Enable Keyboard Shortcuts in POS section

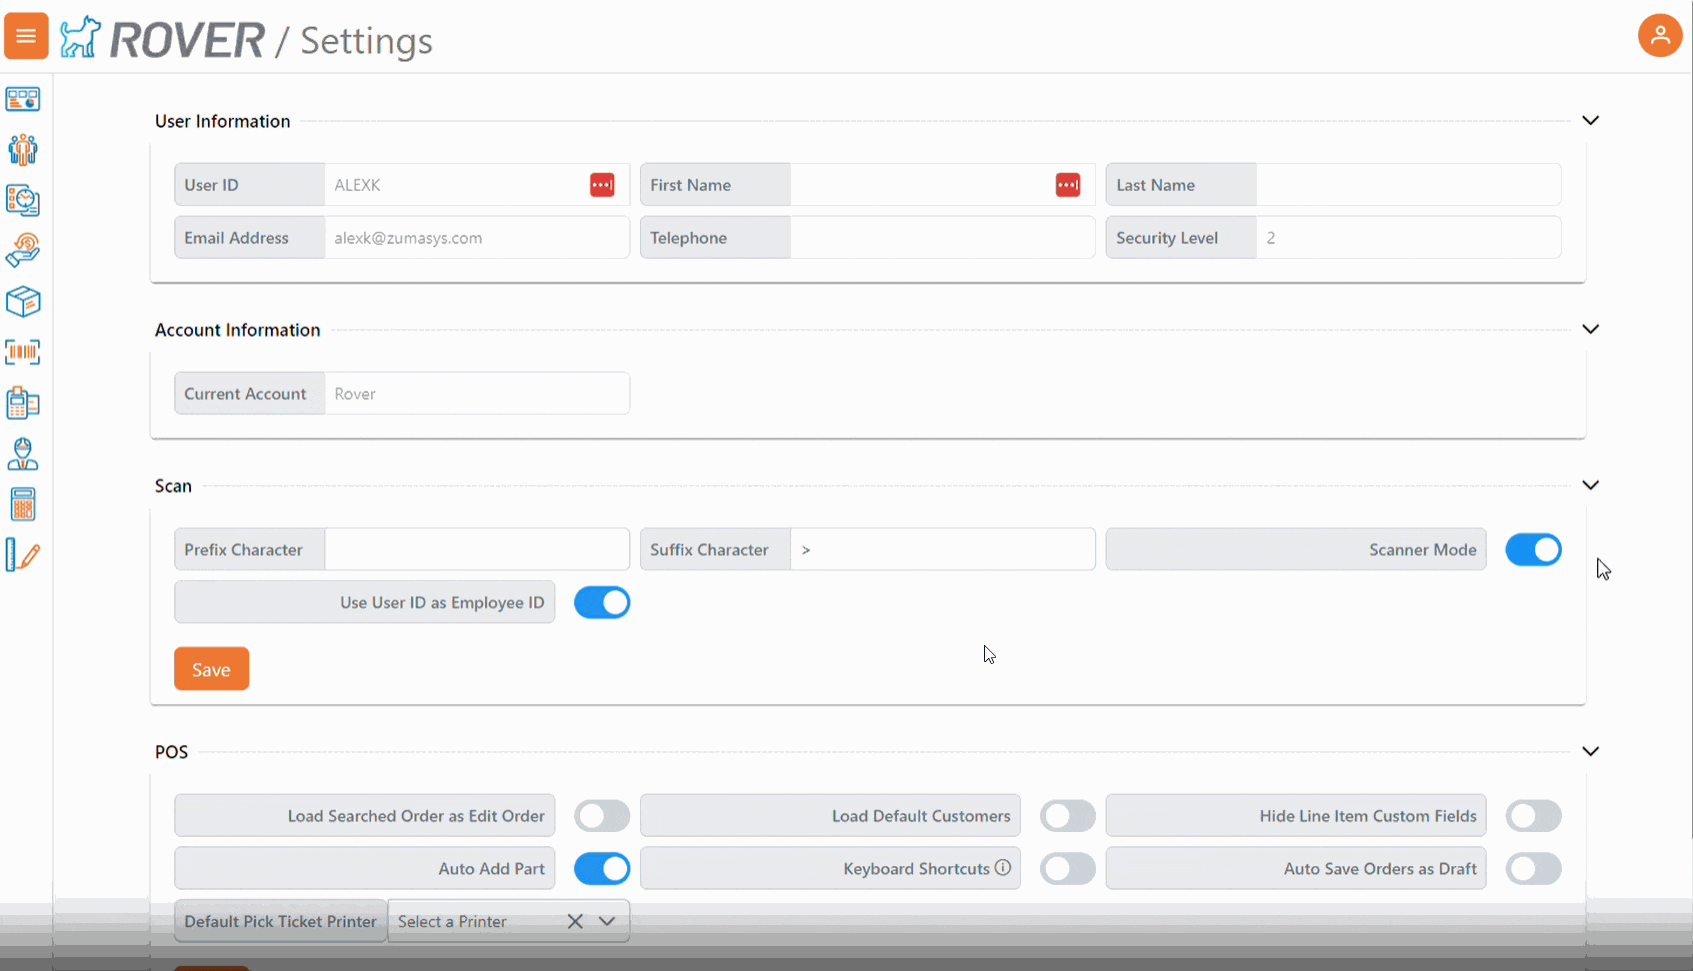point(1067,868)
